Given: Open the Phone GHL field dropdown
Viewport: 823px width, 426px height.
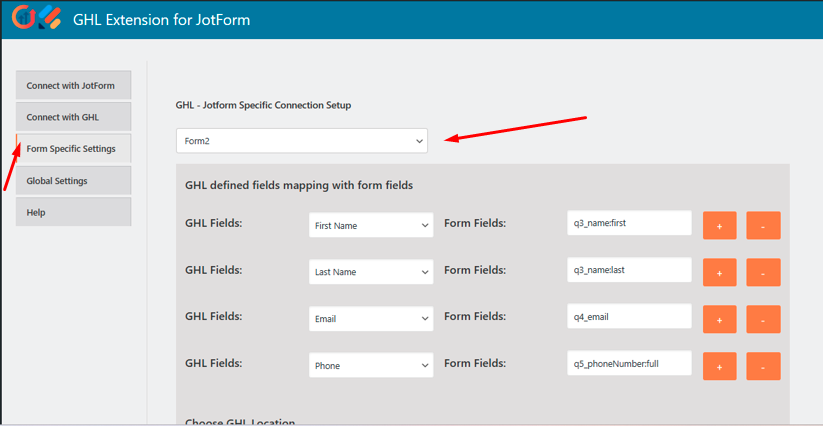Looking at the screenshot, I should pos(370,366).
